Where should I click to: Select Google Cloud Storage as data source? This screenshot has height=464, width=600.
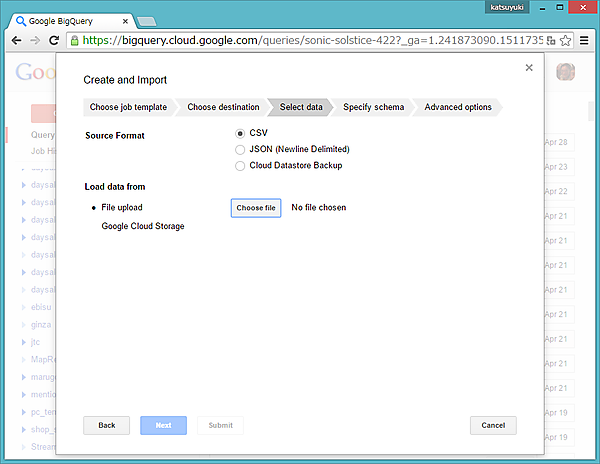[143, 226]
